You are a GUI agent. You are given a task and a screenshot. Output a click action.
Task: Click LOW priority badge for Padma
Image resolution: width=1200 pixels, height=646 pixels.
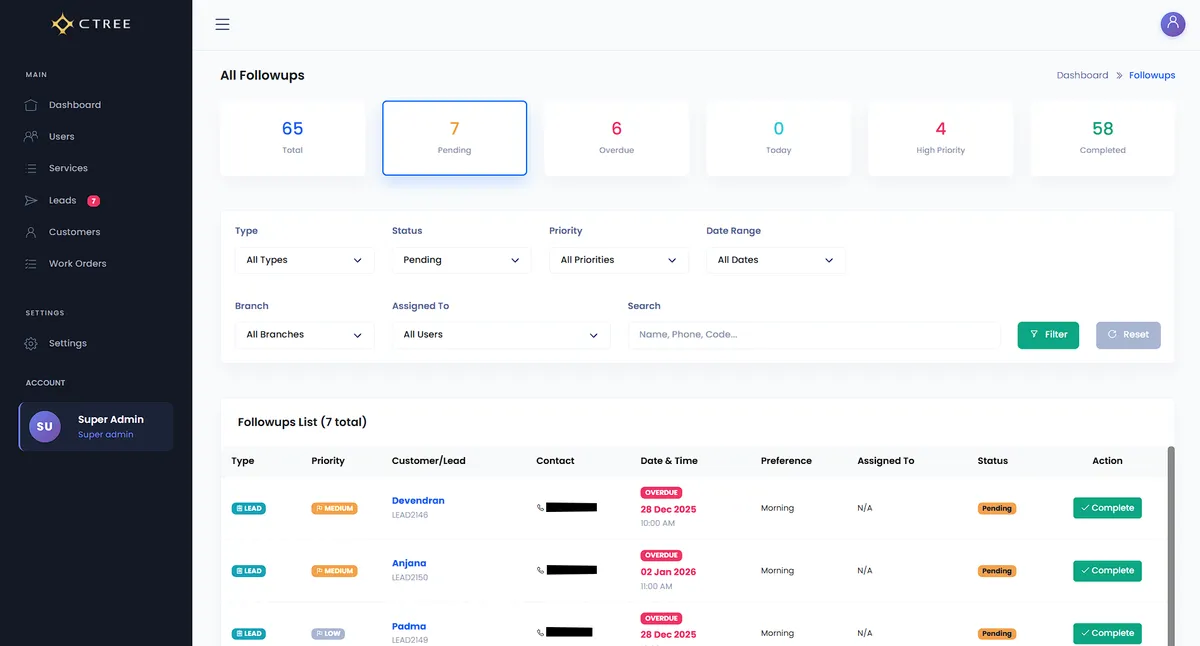click(x=328, y=633)
